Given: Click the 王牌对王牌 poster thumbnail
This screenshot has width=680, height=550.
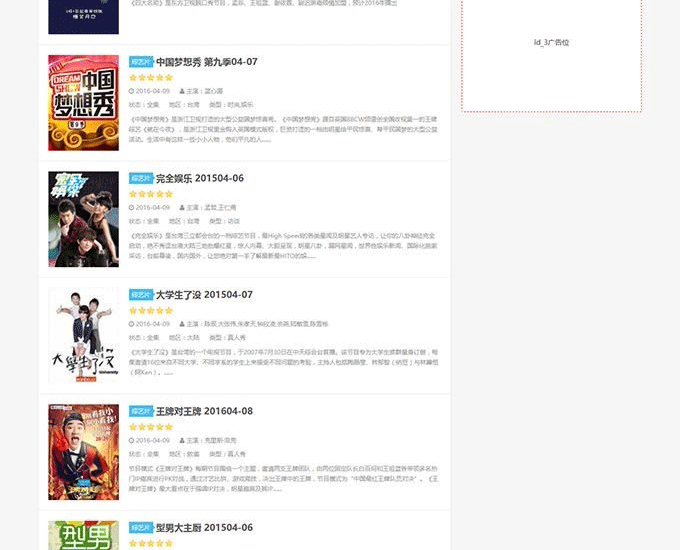Looking at the screenshot, I should tap(83, 452).
